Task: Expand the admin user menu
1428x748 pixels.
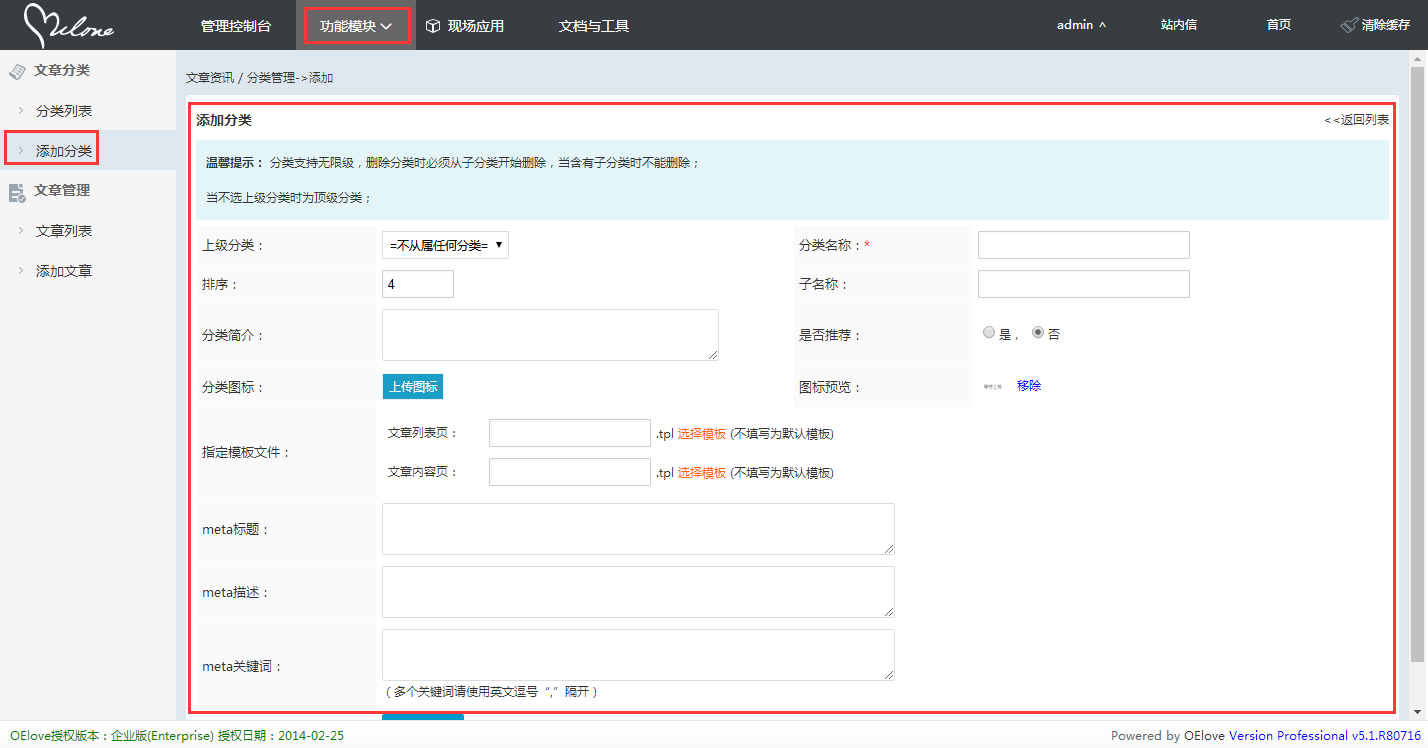Action: pyautogui.click(x=1081, y=25)
